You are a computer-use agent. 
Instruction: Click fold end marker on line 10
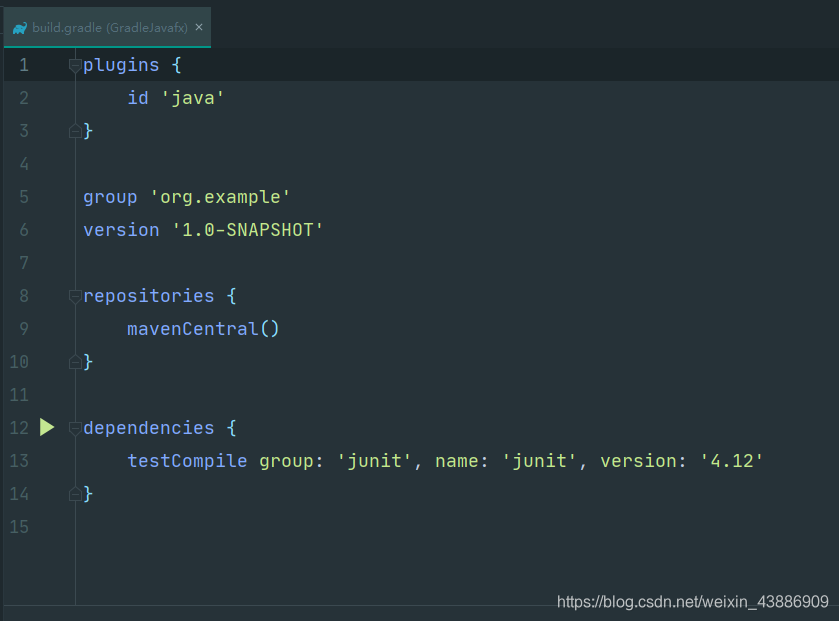click(75, 362)
